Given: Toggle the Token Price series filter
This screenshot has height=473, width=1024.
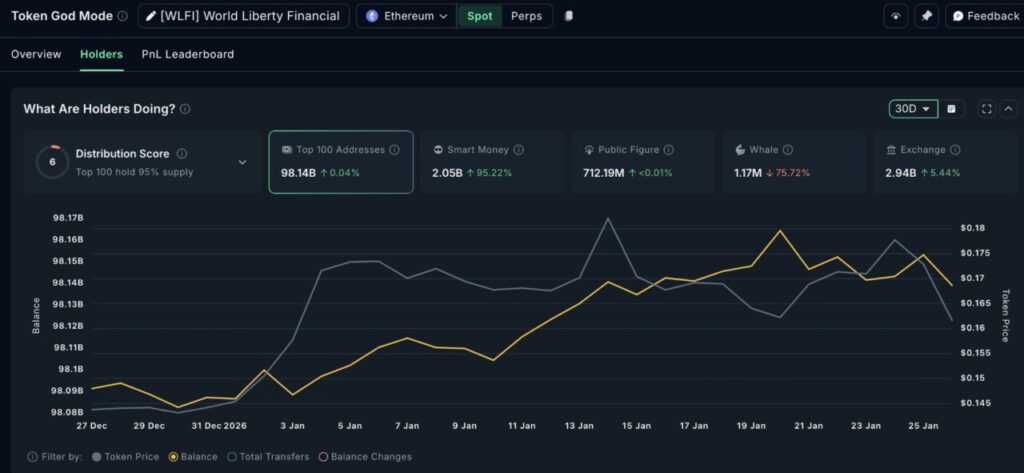Looking at the screenshot, I should tap(124, 457).
